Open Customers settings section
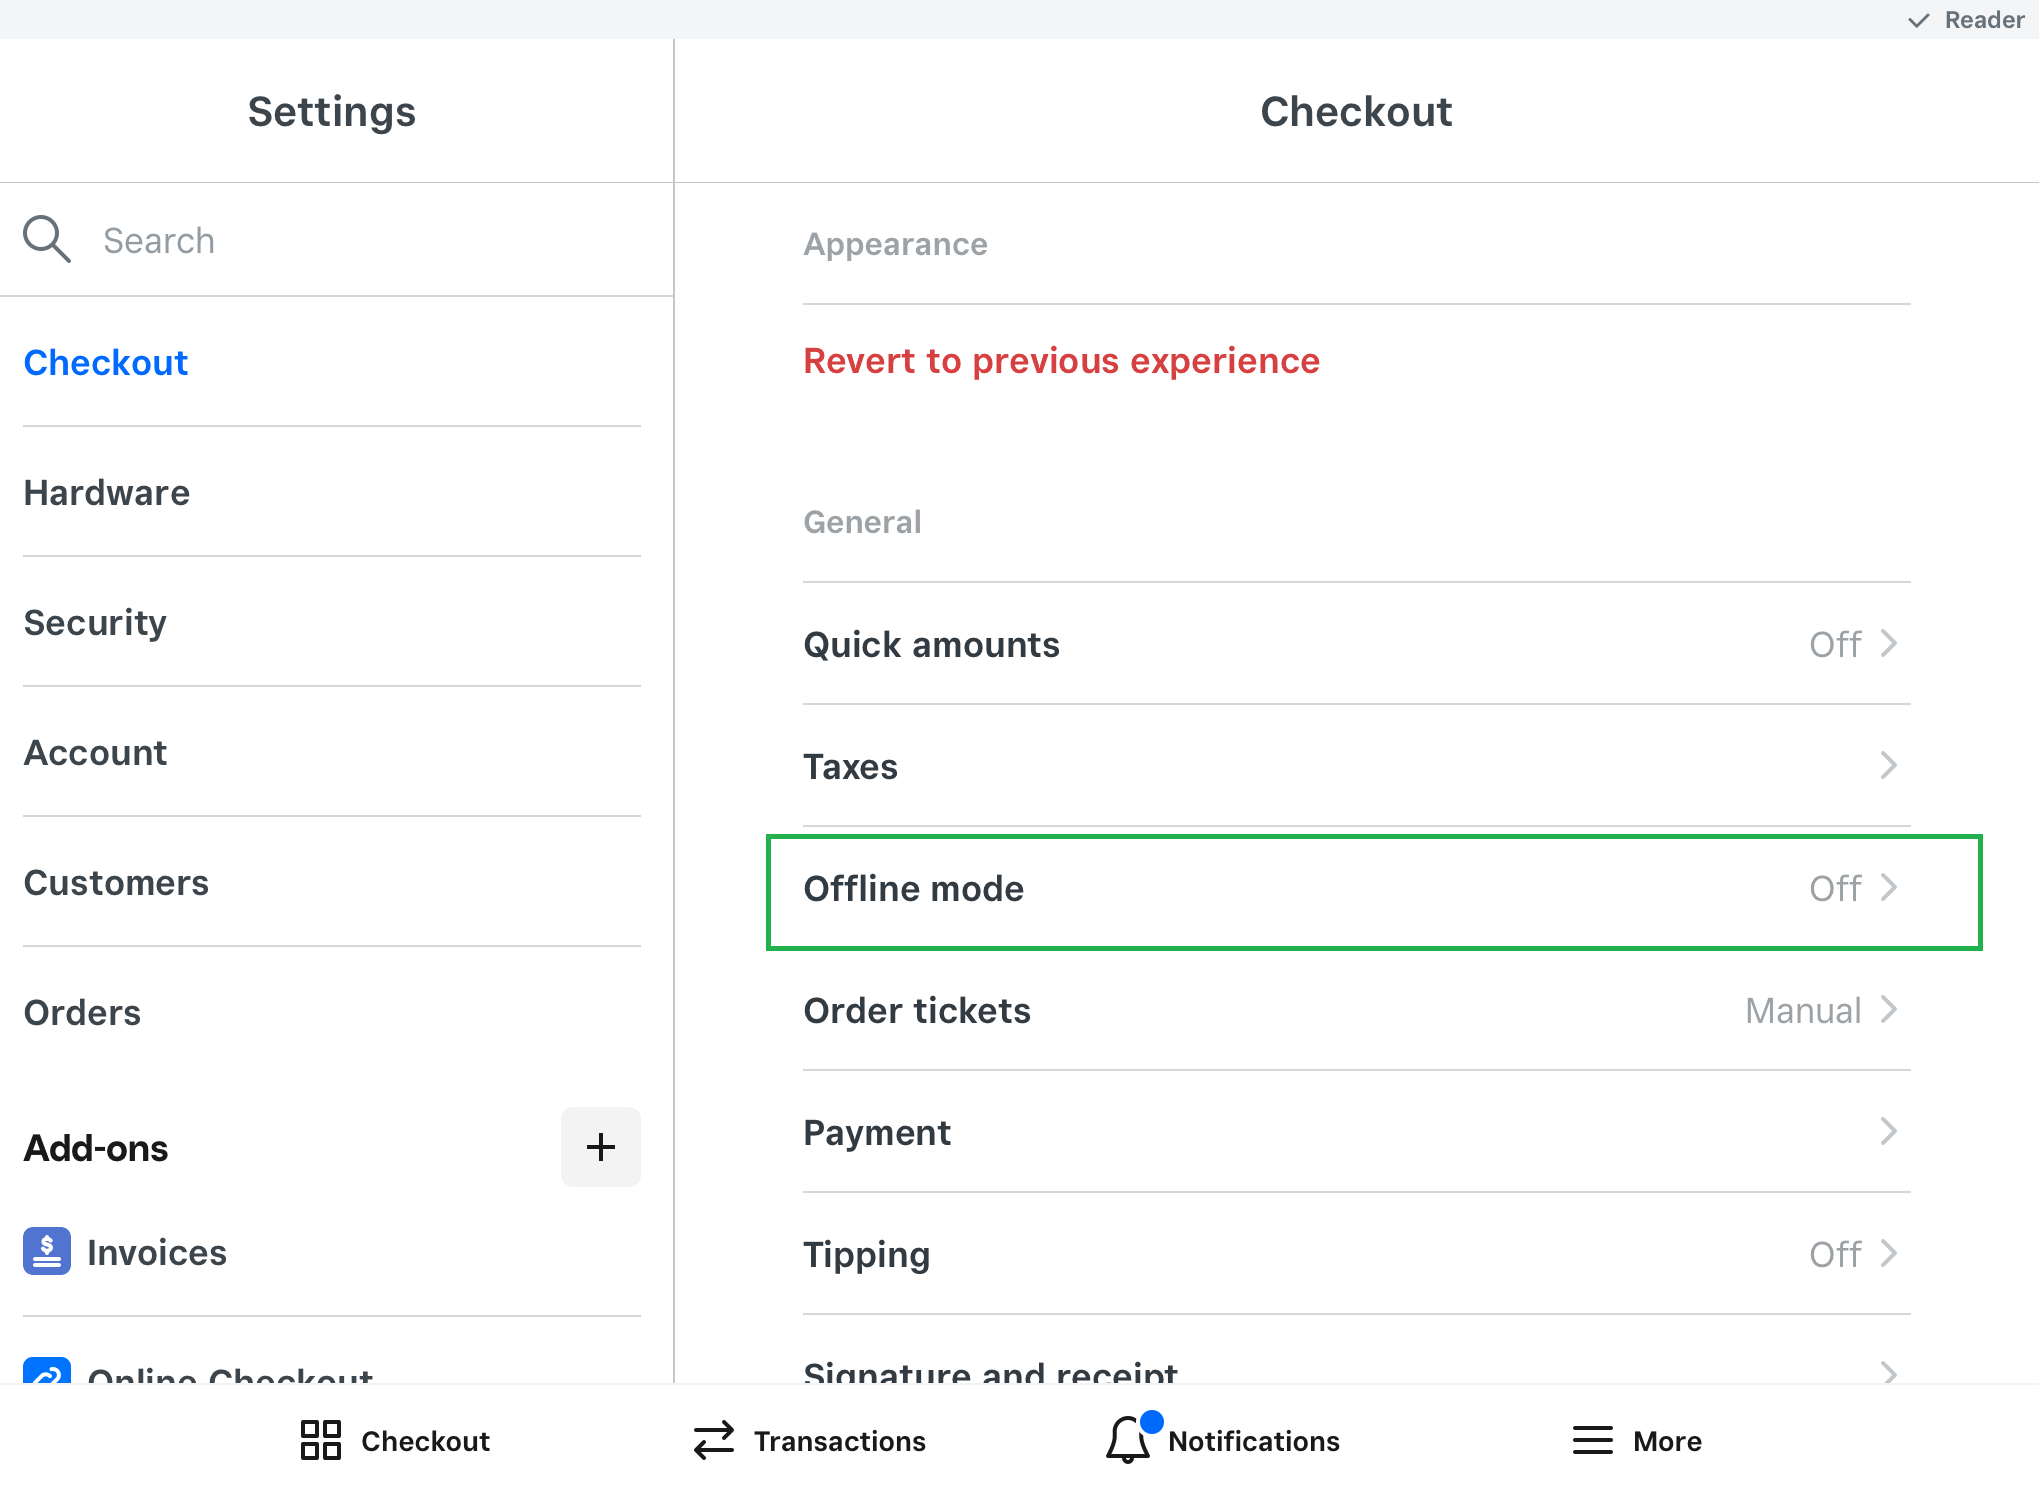The height and width of the screenshot is (1495, 2039). pyautogui.click(x=116, y=883)
